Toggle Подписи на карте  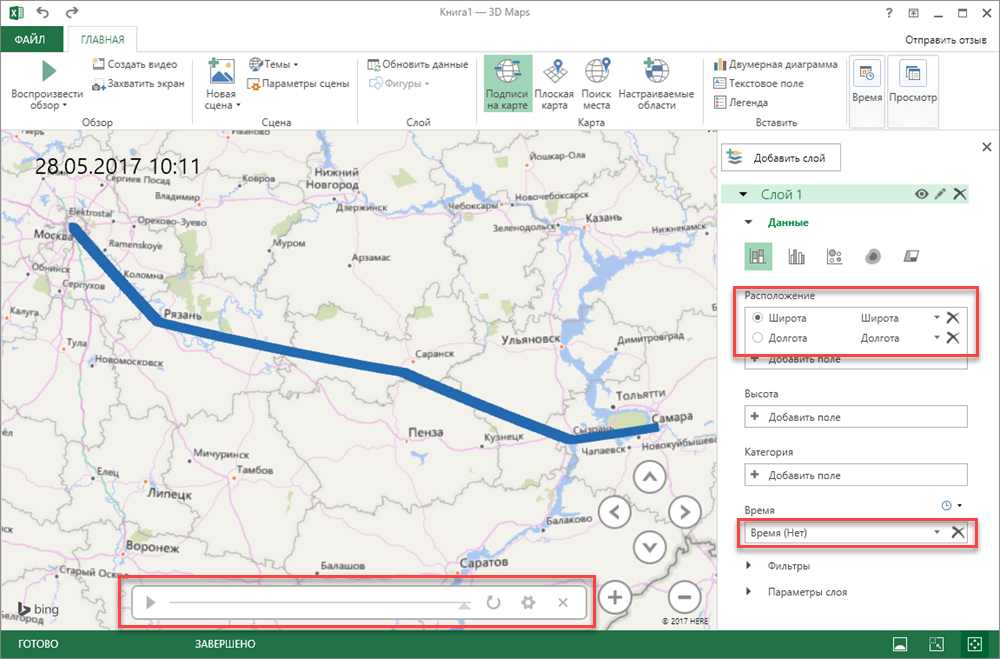[508, 84]
